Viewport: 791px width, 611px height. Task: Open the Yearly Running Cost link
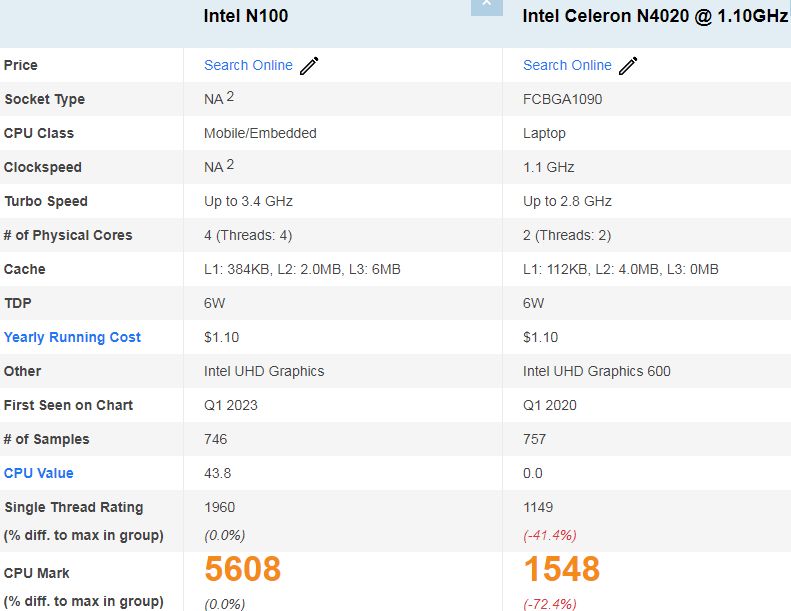72,337
